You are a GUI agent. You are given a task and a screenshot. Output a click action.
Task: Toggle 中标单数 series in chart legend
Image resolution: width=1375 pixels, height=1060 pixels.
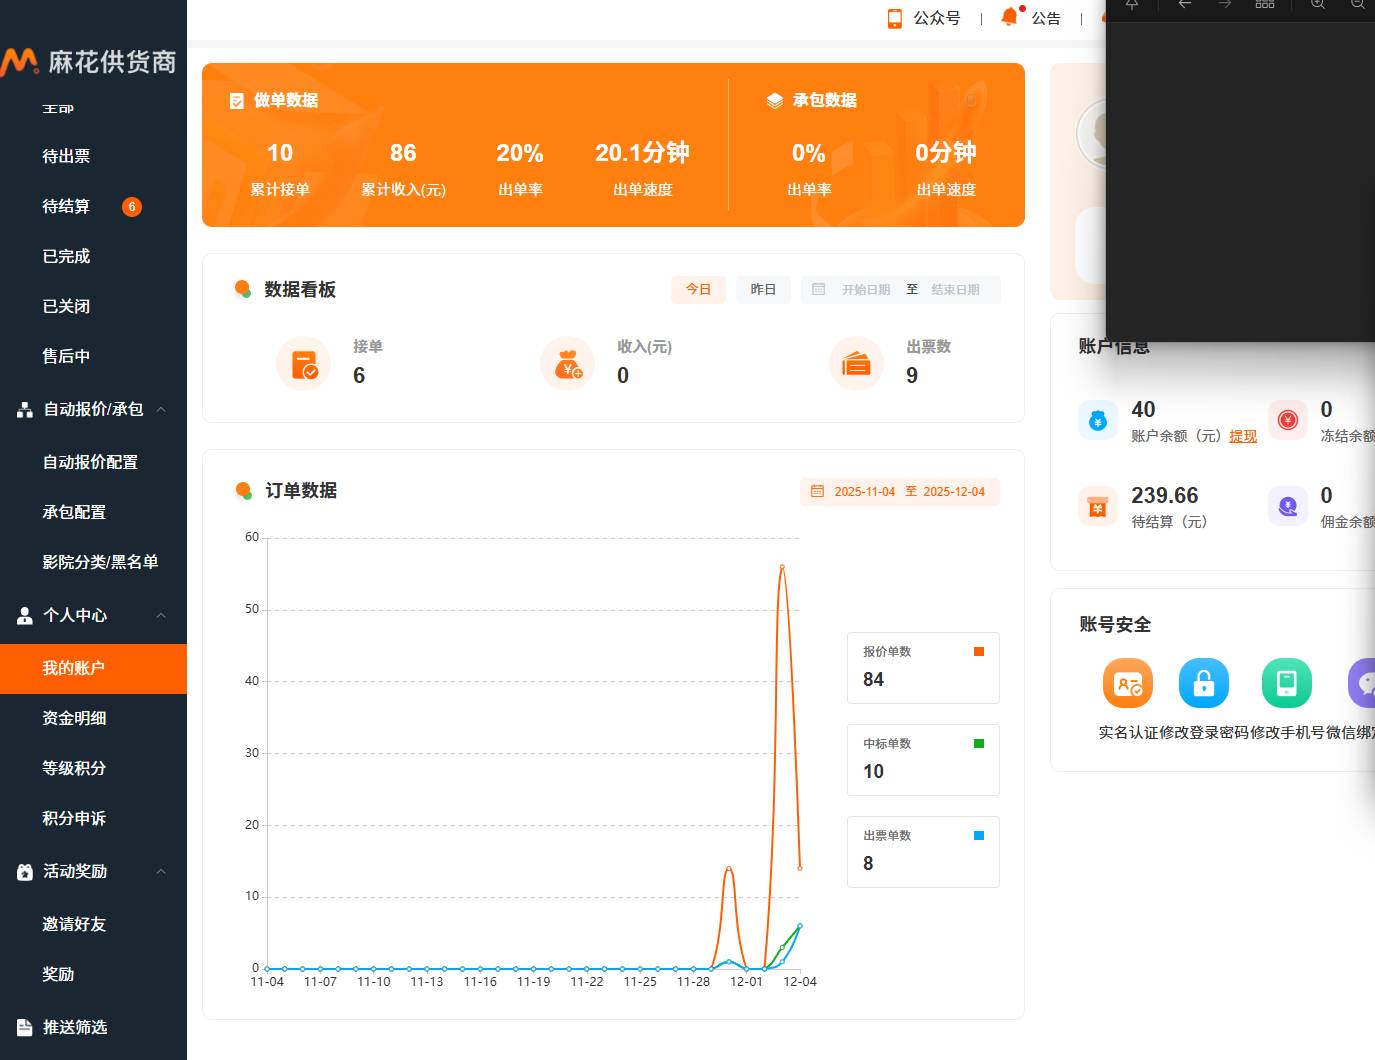click(x=979, y=744)
